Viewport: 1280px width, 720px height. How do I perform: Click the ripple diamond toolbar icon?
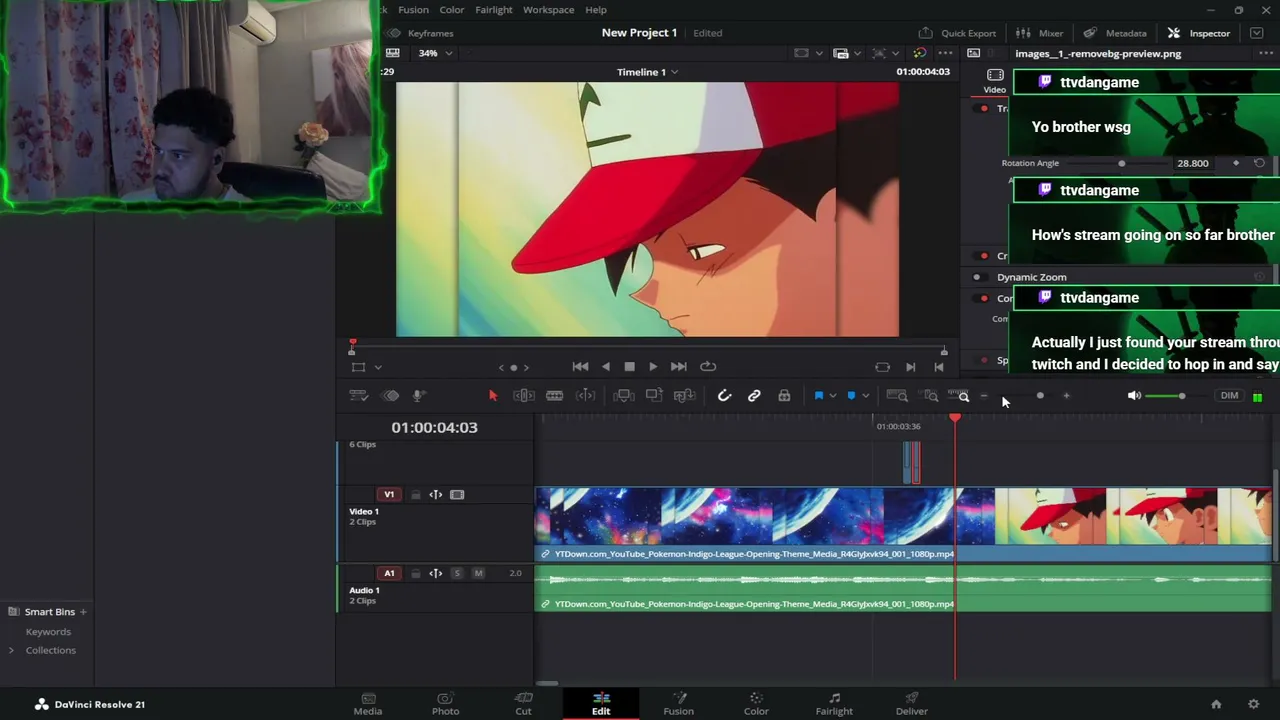point(391,396)
